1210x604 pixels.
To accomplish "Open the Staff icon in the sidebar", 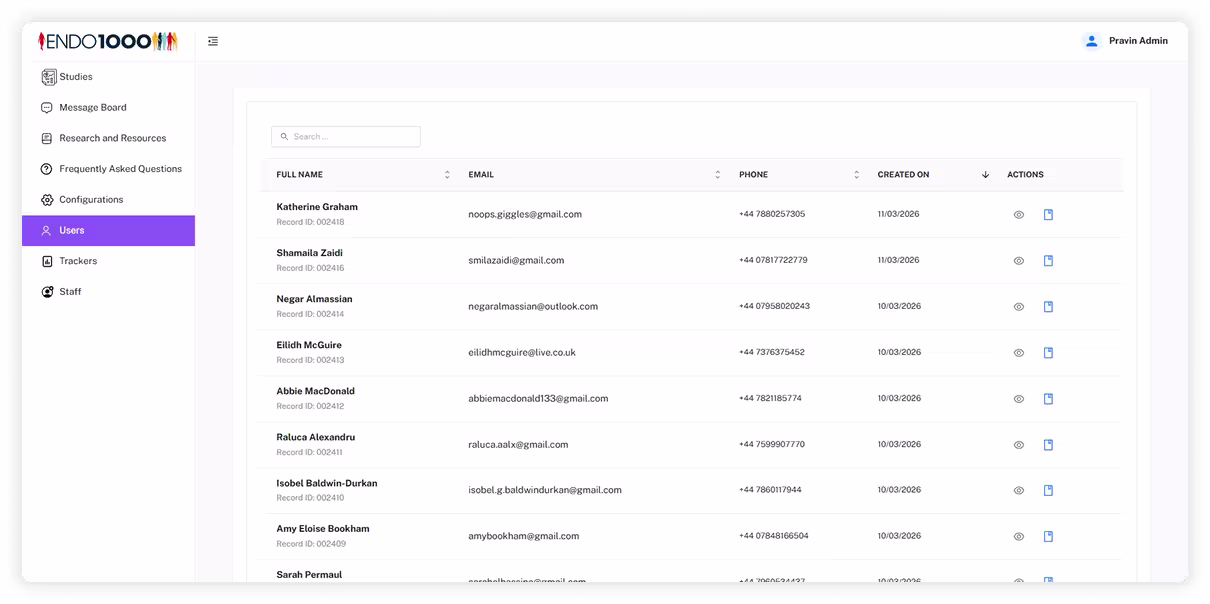I will click(46, 291).
